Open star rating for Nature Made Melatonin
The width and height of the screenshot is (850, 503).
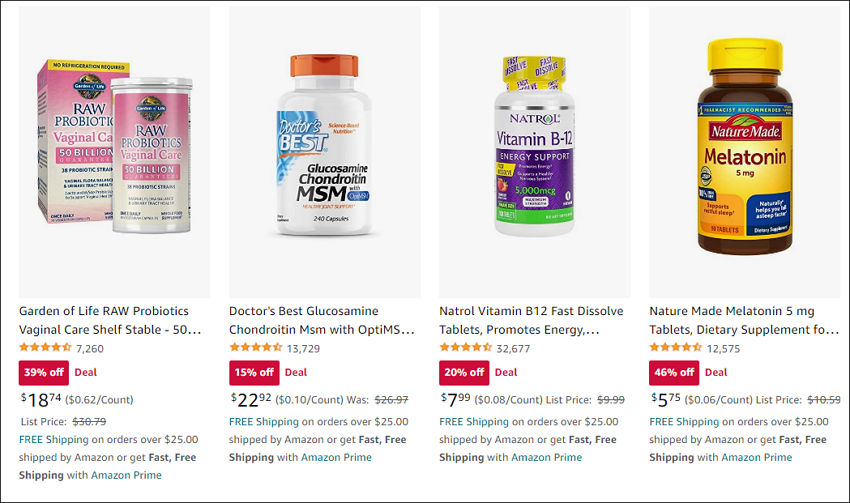(x=675, y=347)
